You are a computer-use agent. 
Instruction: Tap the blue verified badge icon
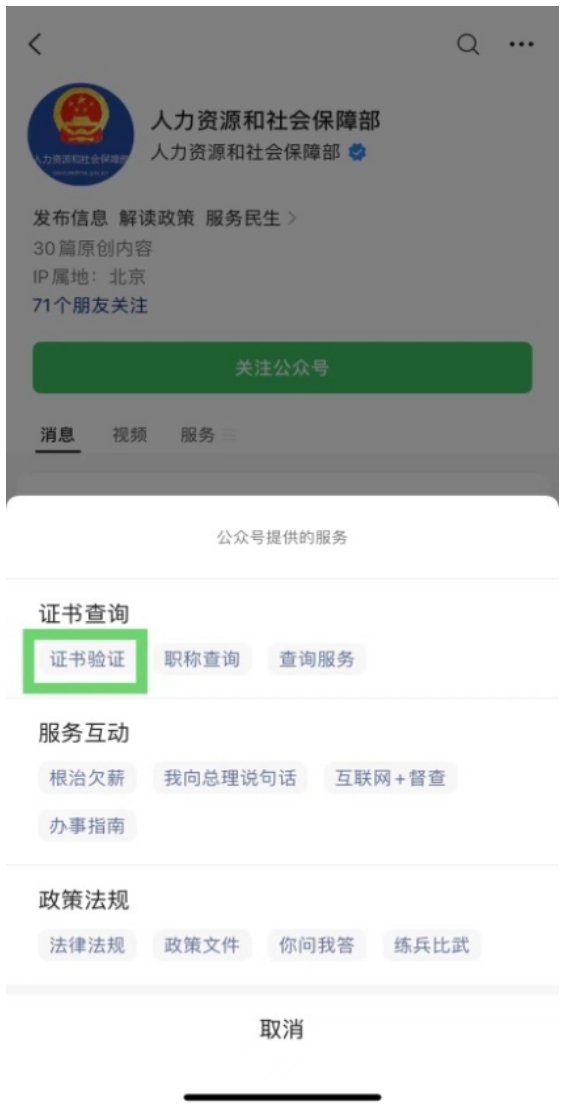click(x=358, y=152)
